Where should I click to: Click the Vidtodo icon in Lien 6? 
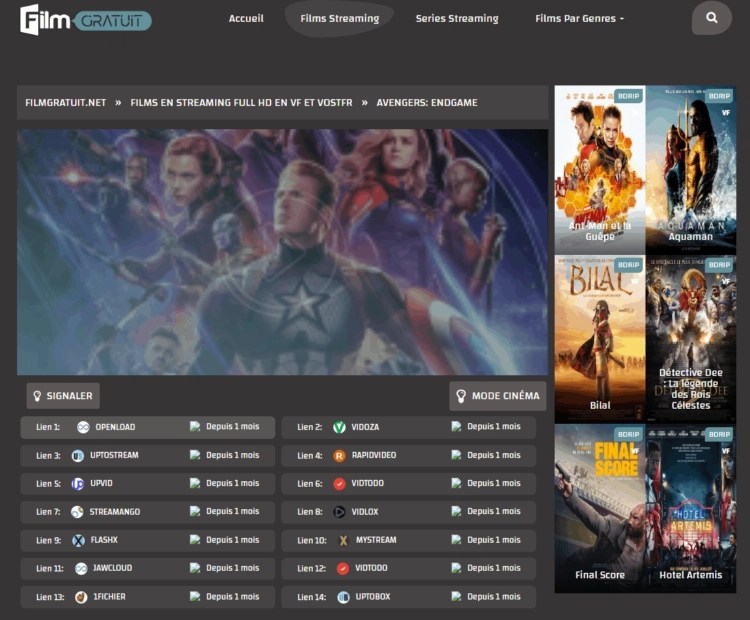[x=339, y=484]
